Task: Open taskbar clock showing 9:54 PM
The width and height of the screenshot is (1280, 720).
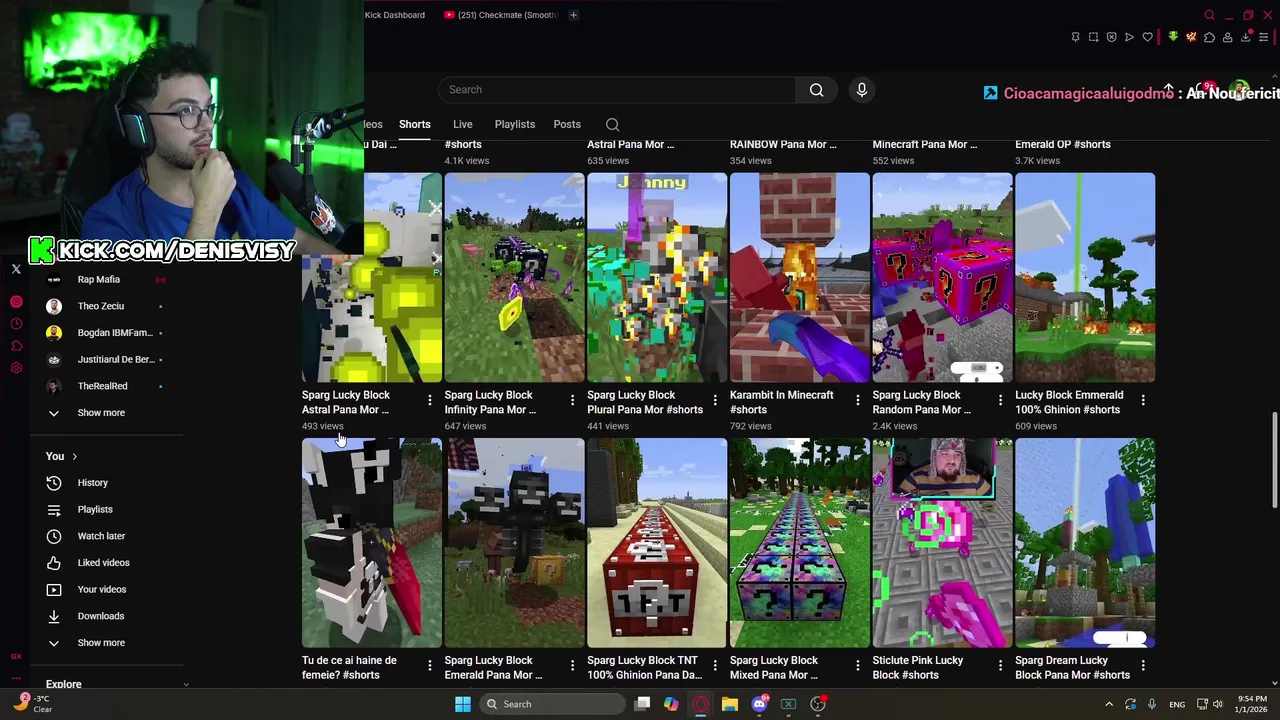Action: (1251, 704)
